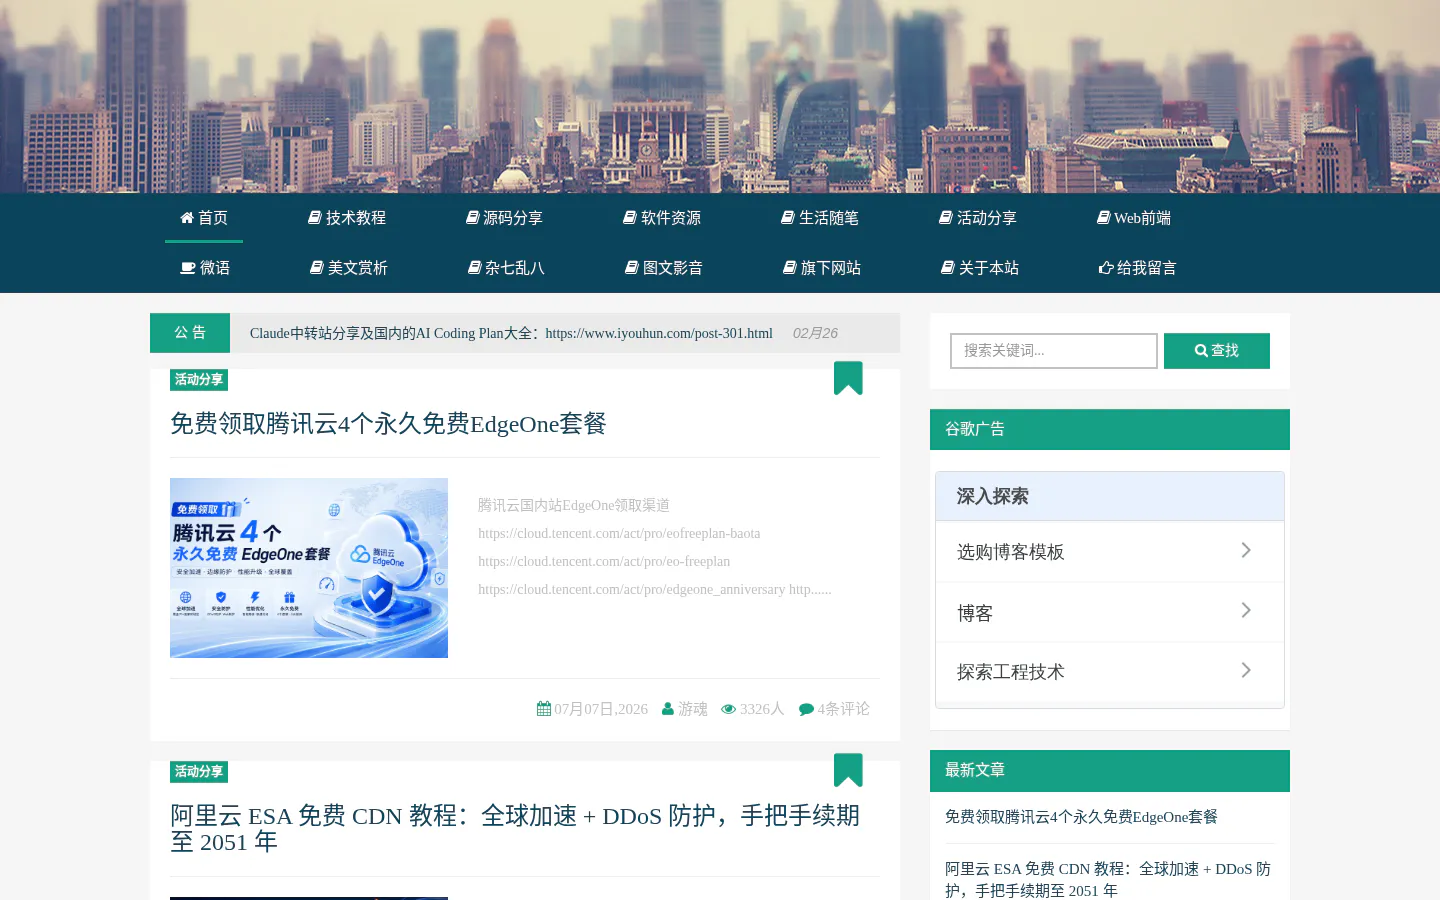1440x900 pixels.
Task: Expand the 探索工程技术 ad row chevron
Action: [1246, 670]
